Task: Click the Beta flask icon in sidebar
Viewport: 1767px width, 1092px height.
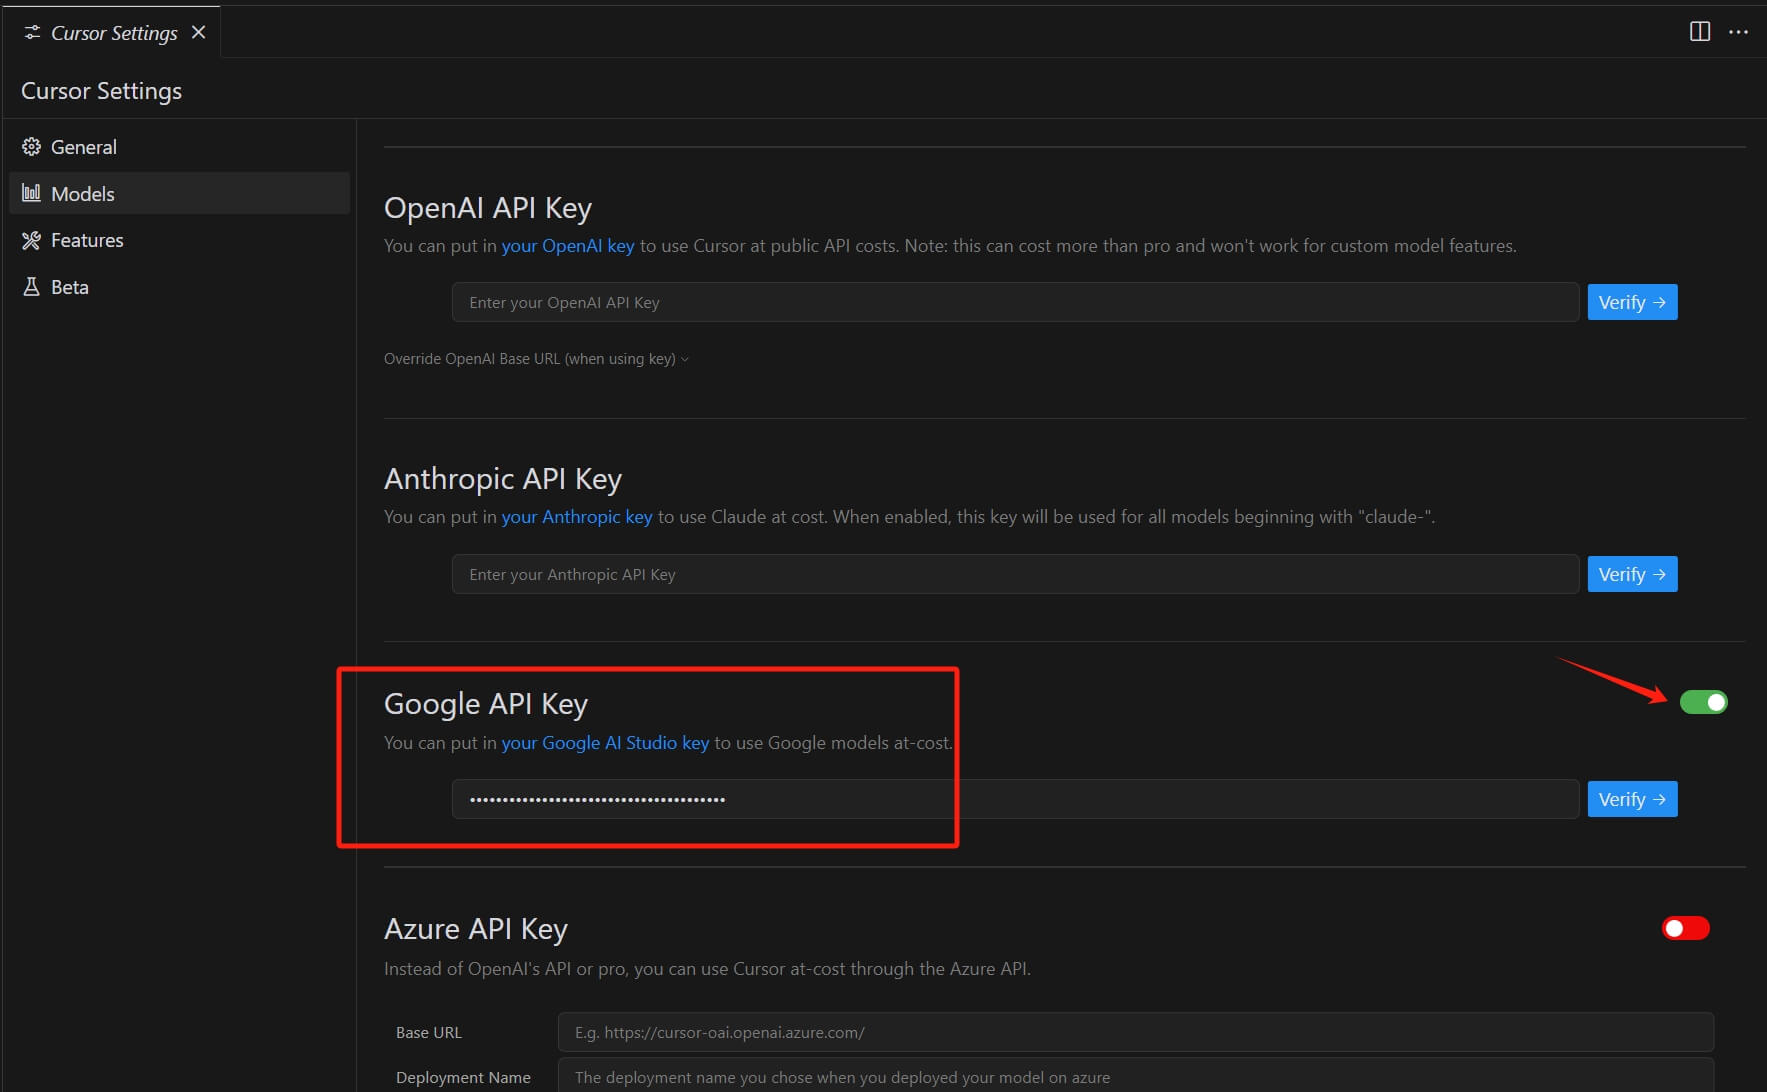Action: 31,287
